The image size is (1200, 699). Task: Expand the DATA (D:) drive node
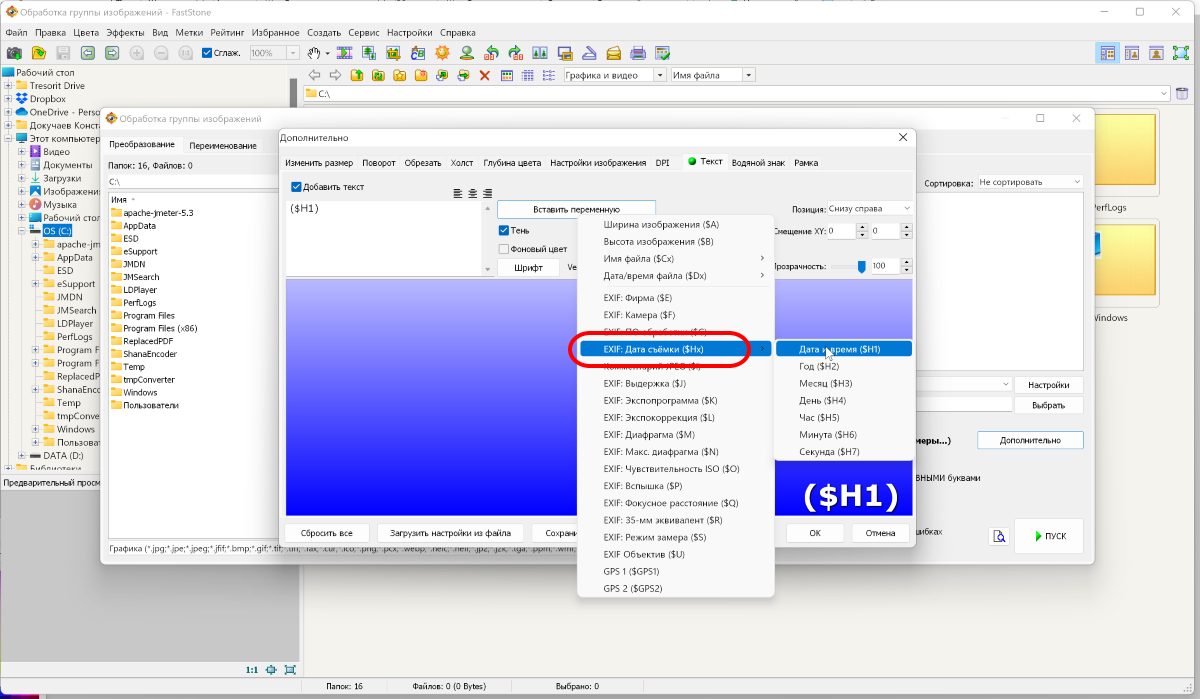(21, 456)
